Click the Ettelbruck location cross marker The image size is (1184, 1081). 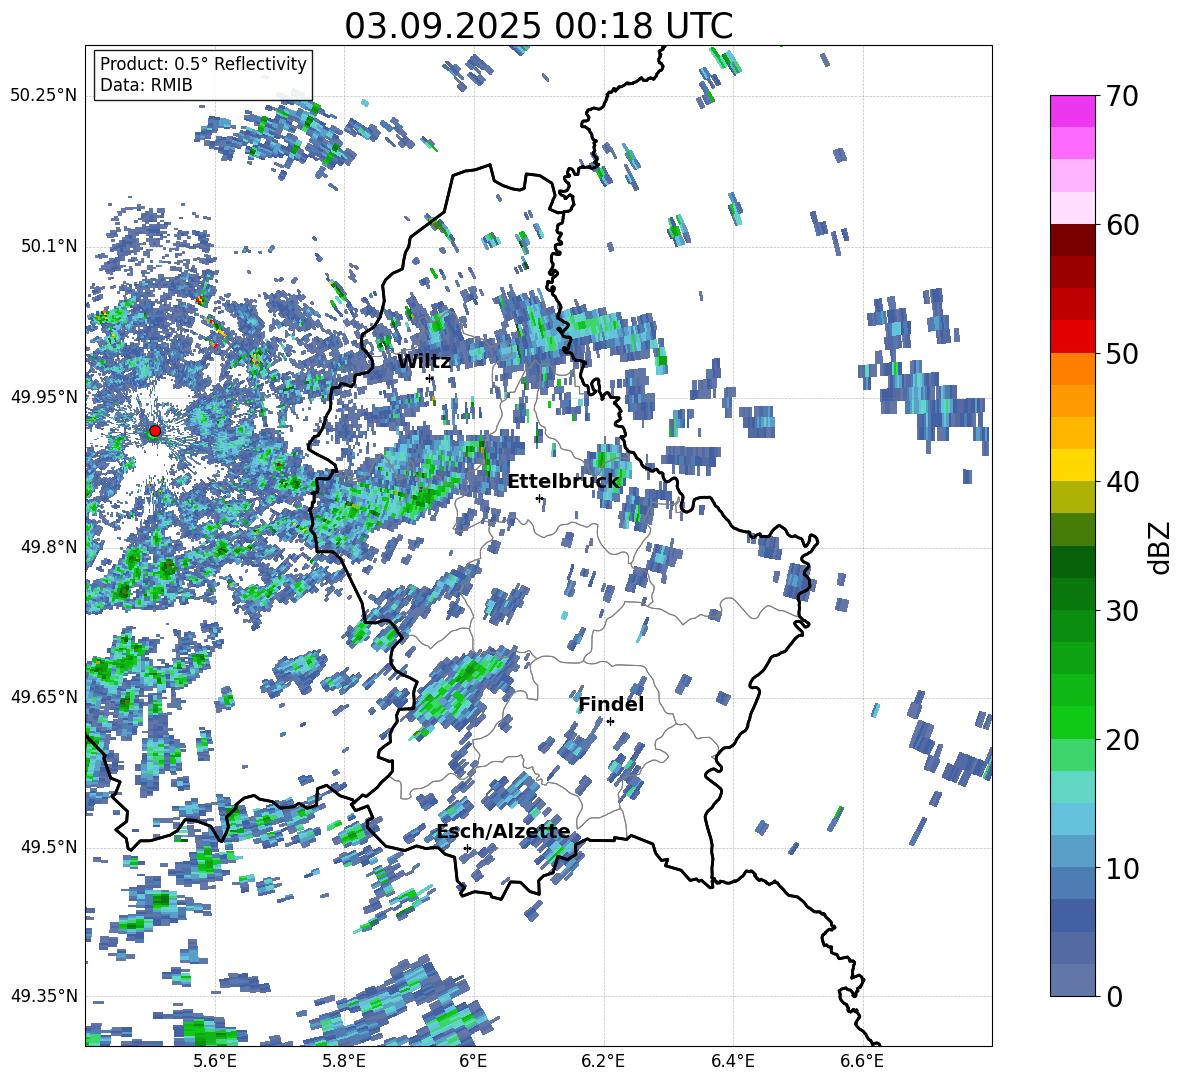pos(539,498)
